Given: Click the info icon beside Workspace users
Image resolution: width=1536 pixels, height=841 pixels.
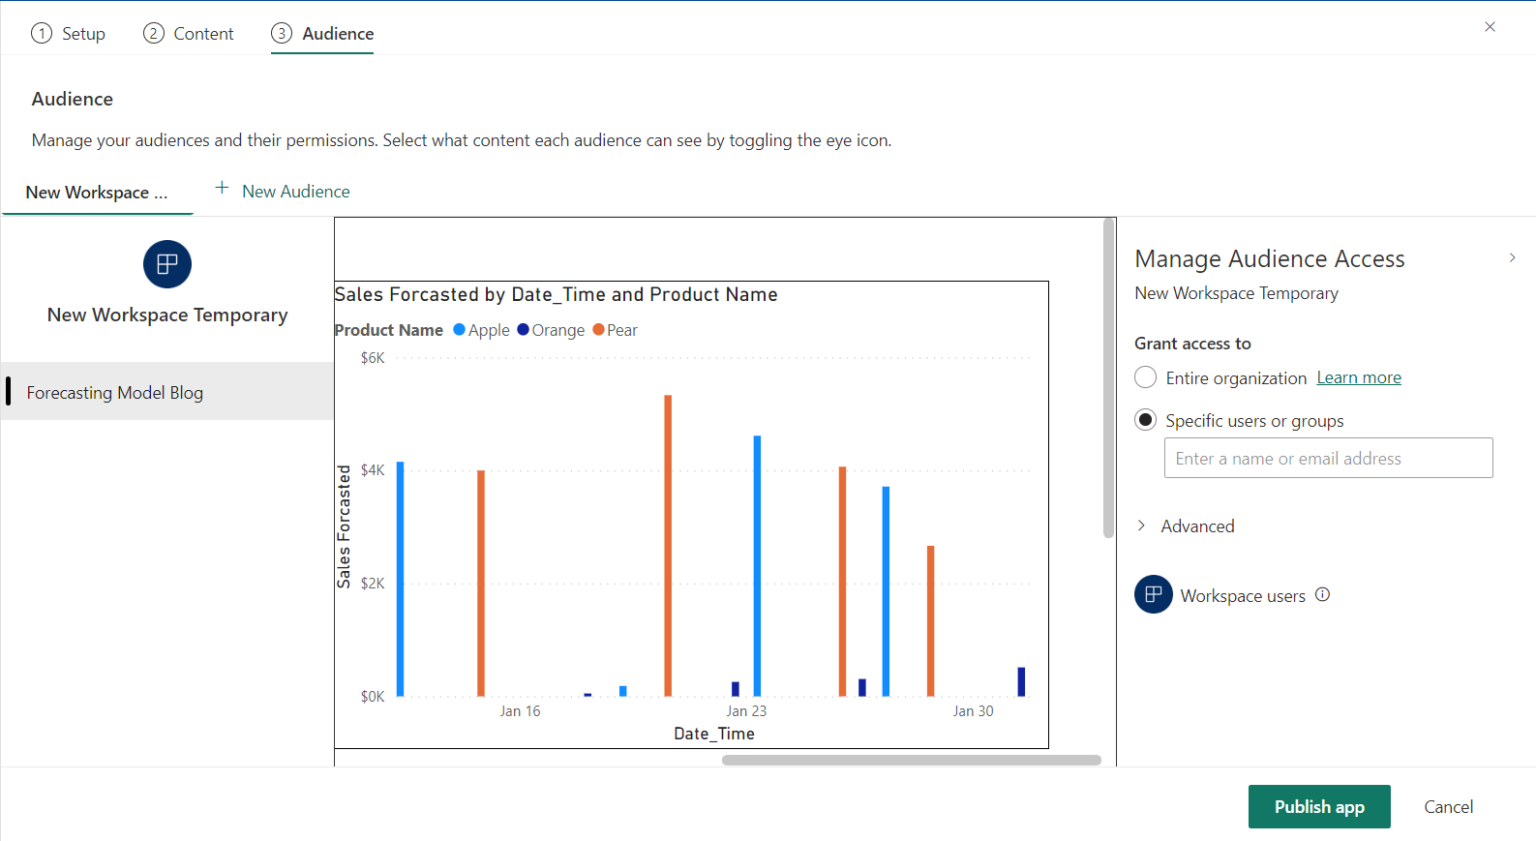Looking at the screenshot, I should pyautogui.click(x=1322, y=594).
